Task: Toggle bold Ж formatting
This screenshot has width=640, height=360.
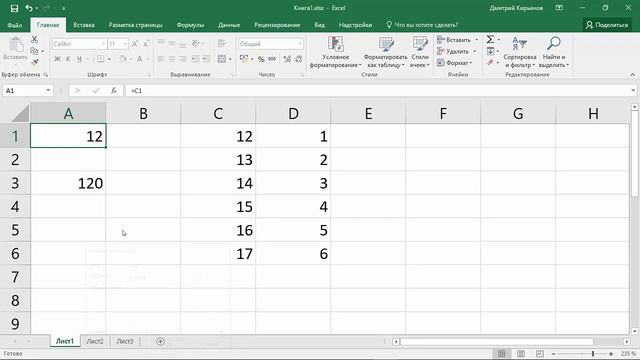Action: click(57, 59)
